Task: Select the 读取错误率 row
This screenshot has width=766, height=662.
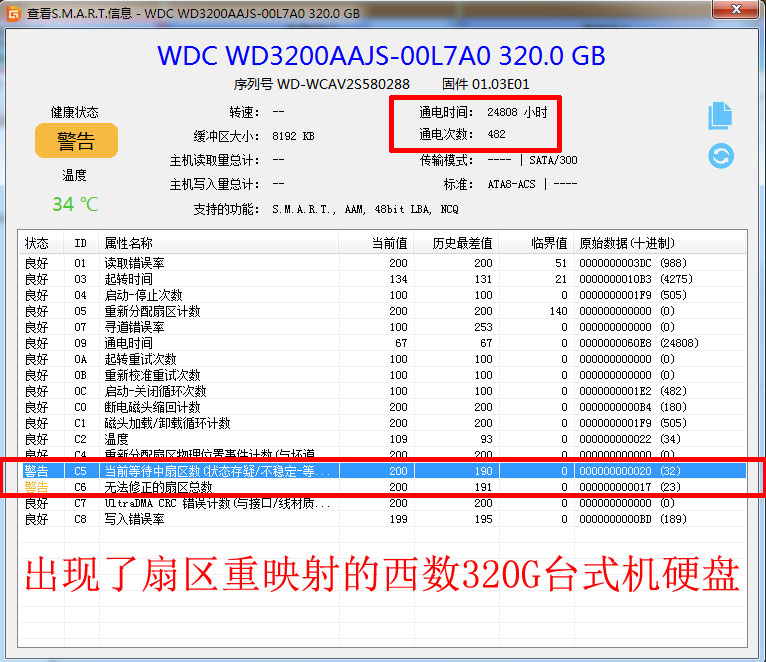Action: point(382,263)
